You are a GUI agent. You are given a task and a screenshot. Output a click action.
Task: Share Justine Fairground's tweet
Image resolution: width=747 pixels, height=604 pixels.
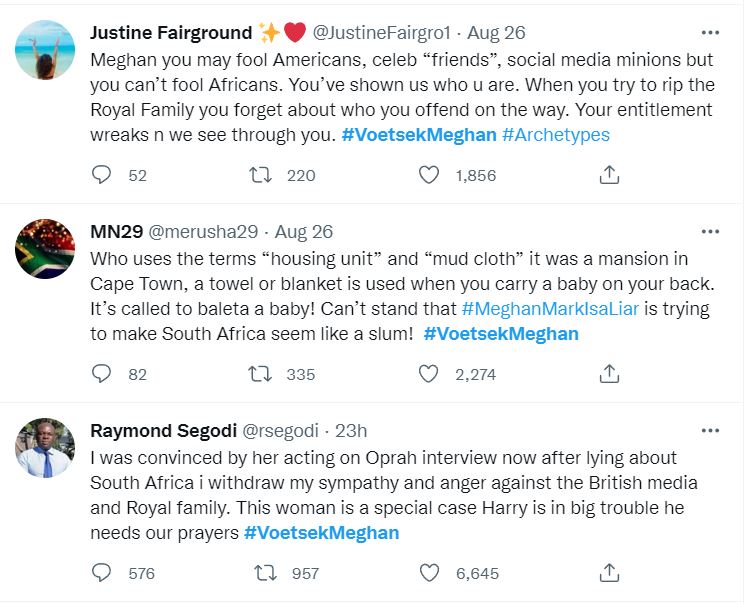609,175
